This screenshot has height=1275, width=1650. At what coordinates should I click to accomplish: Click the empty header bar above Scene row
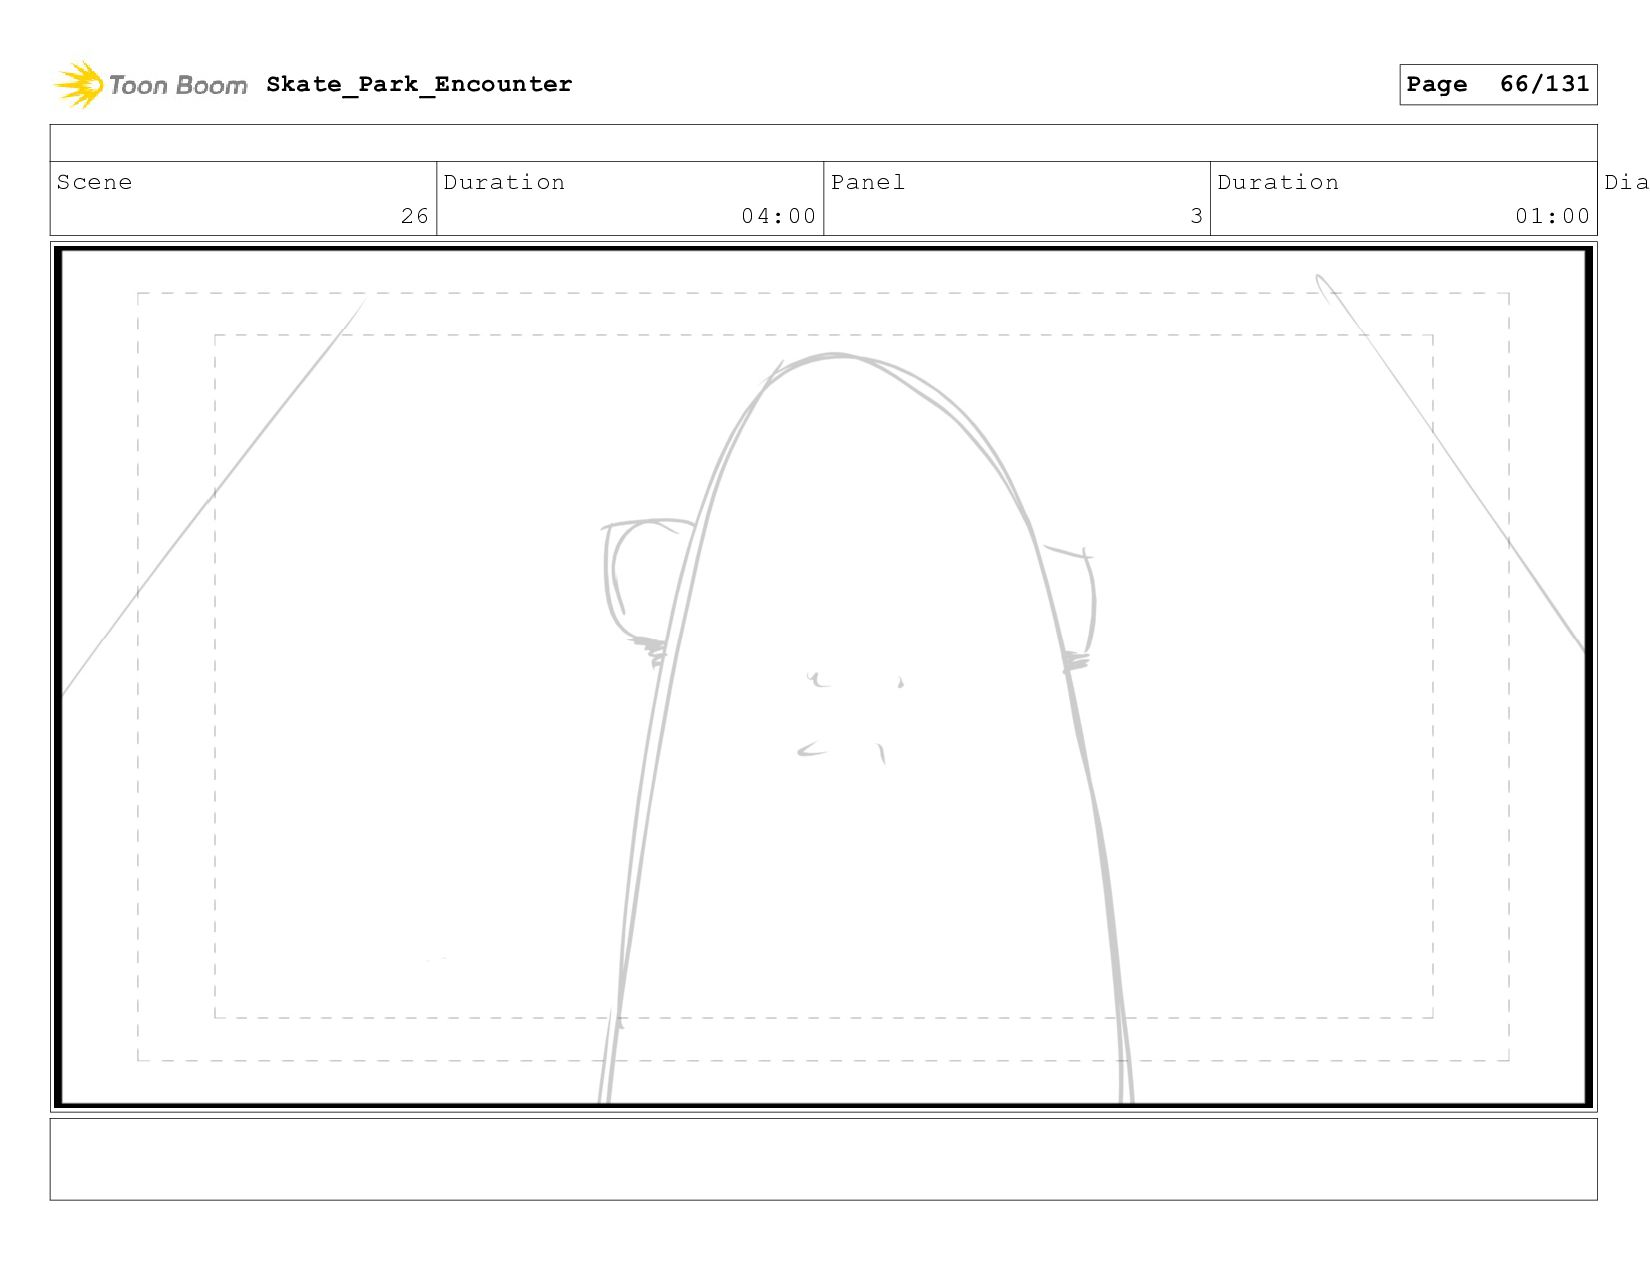(824, 143)
